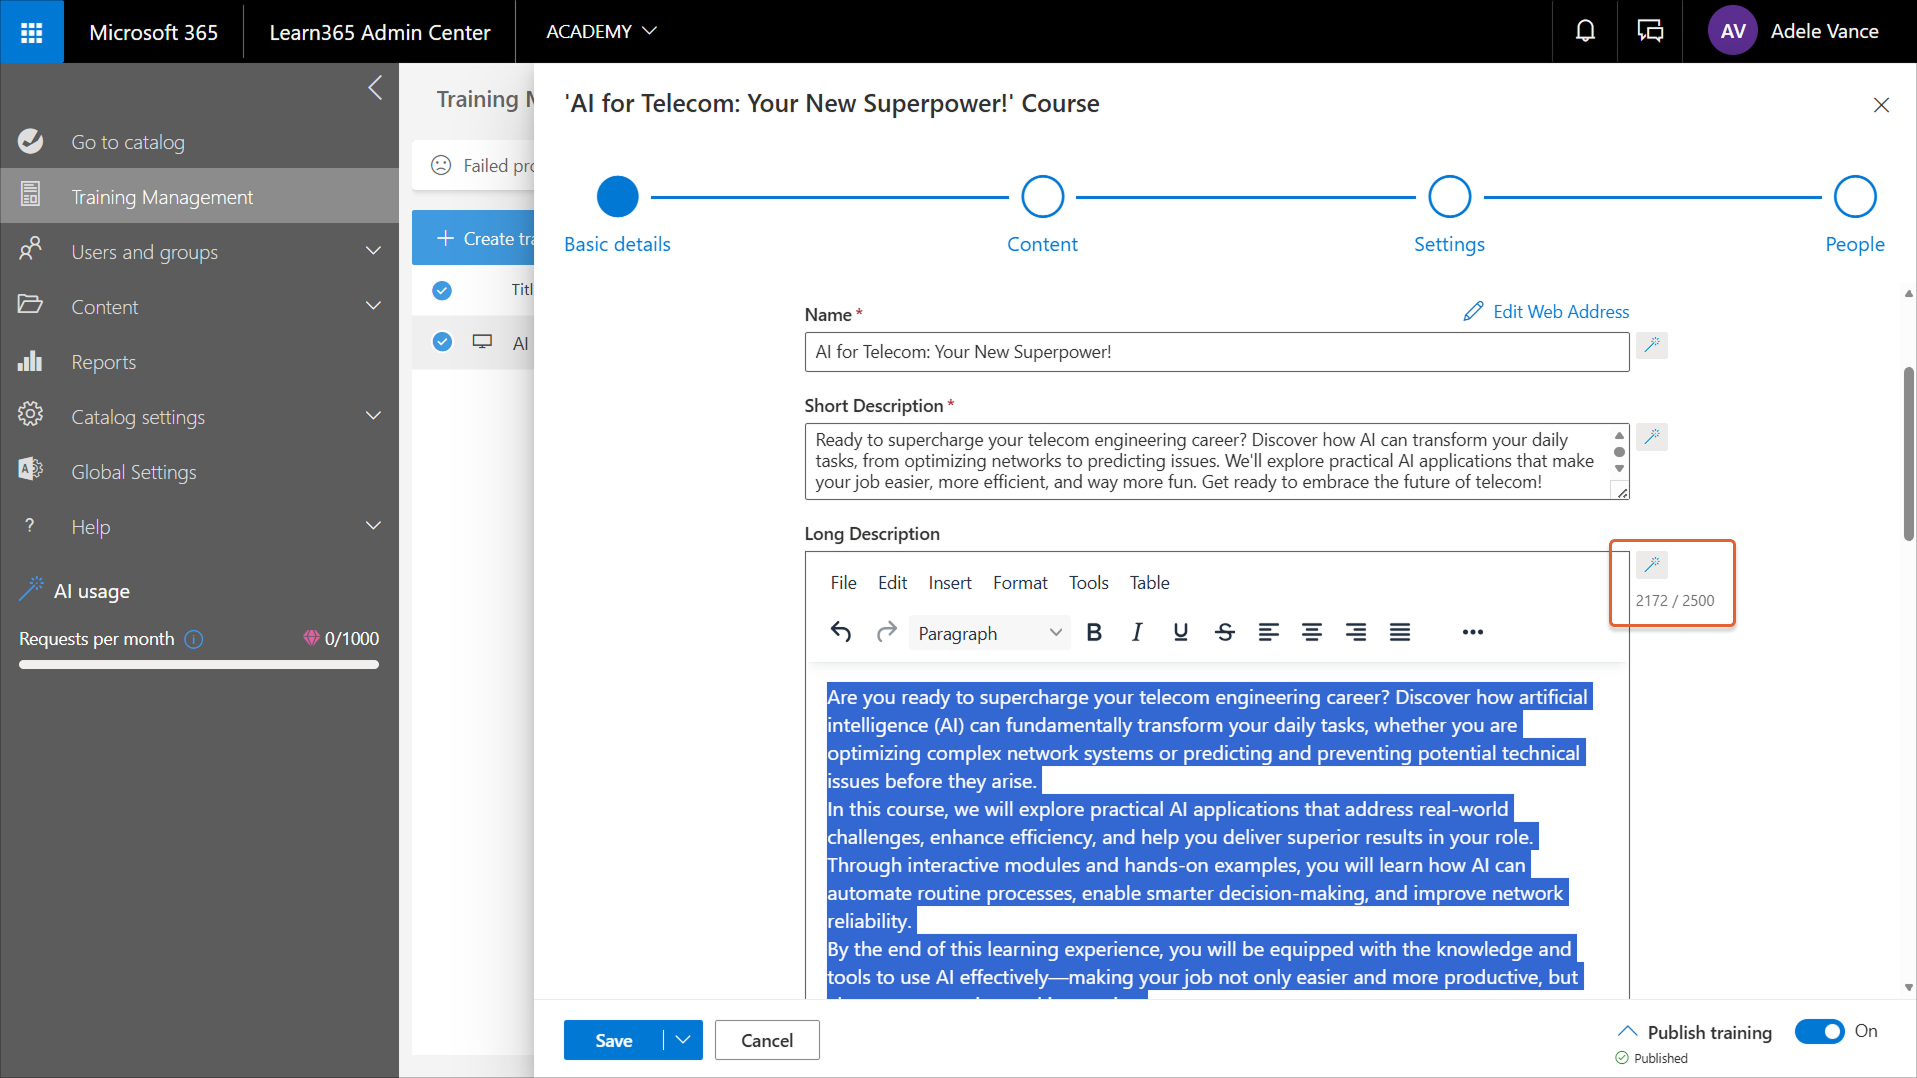Uncheck the AI course row checkbox

coord(442,342)
